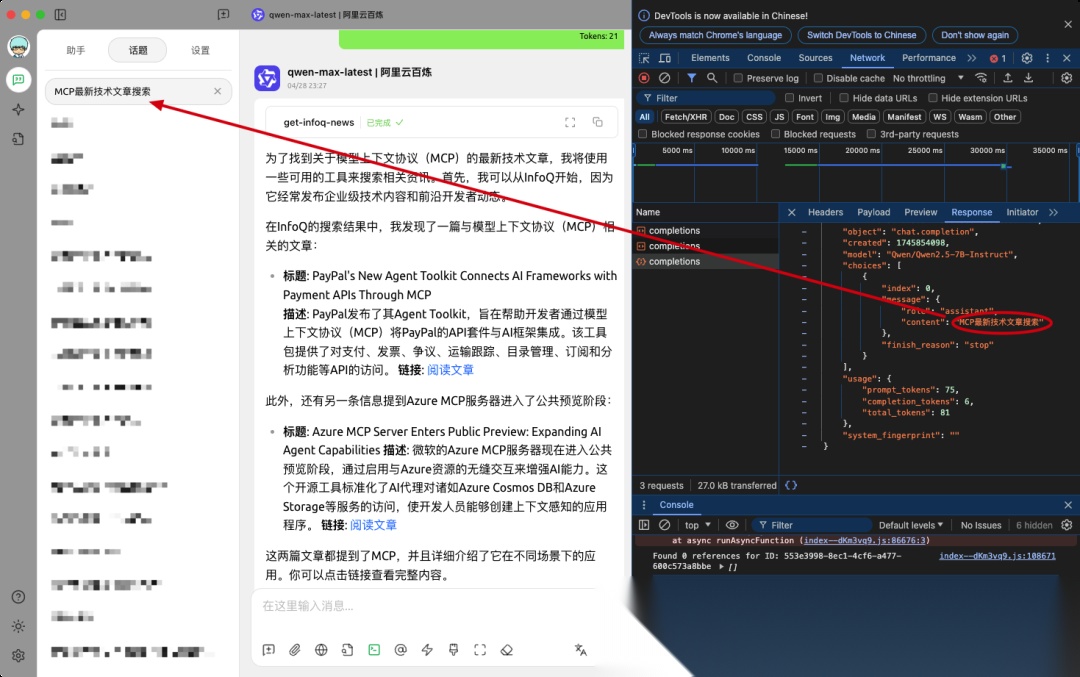Open the DevTools three-dot menu

click(1048, 59)
